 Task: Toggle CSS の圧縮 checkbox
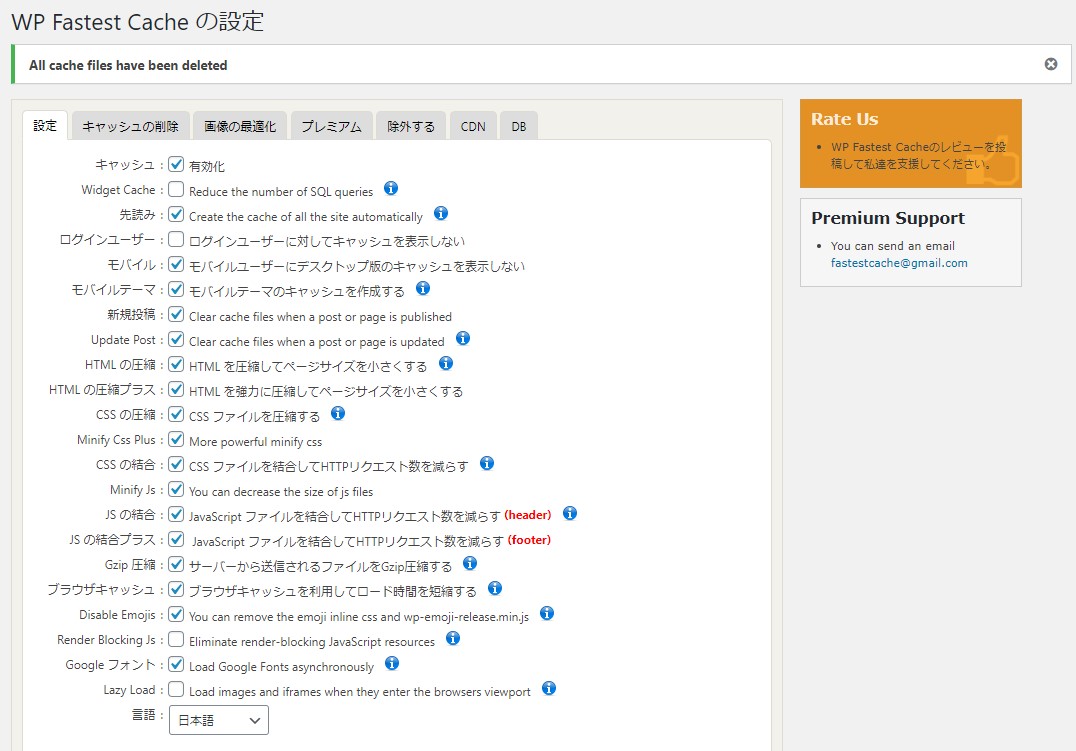[176, 414]
